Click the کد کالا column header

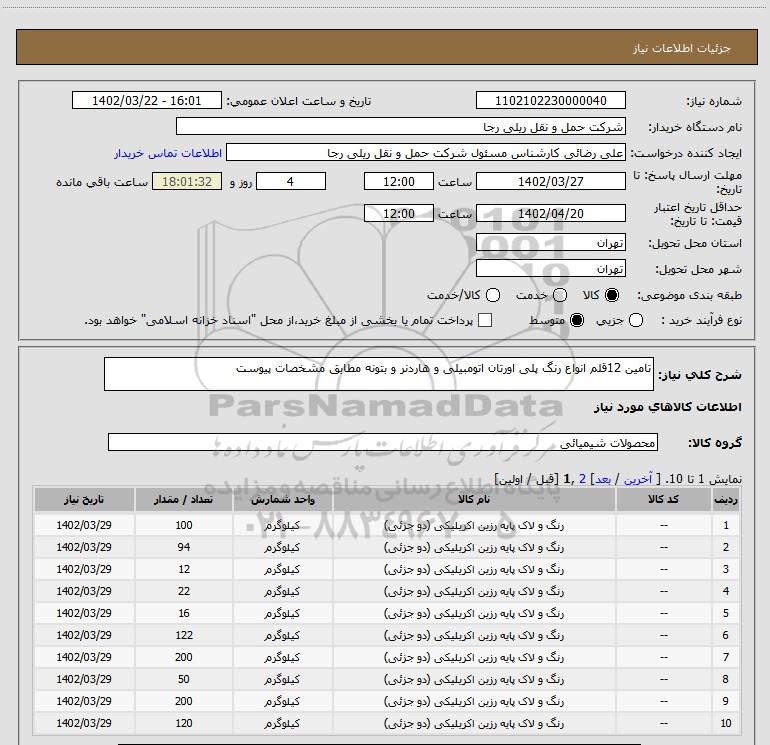click(x=663, y=499)
